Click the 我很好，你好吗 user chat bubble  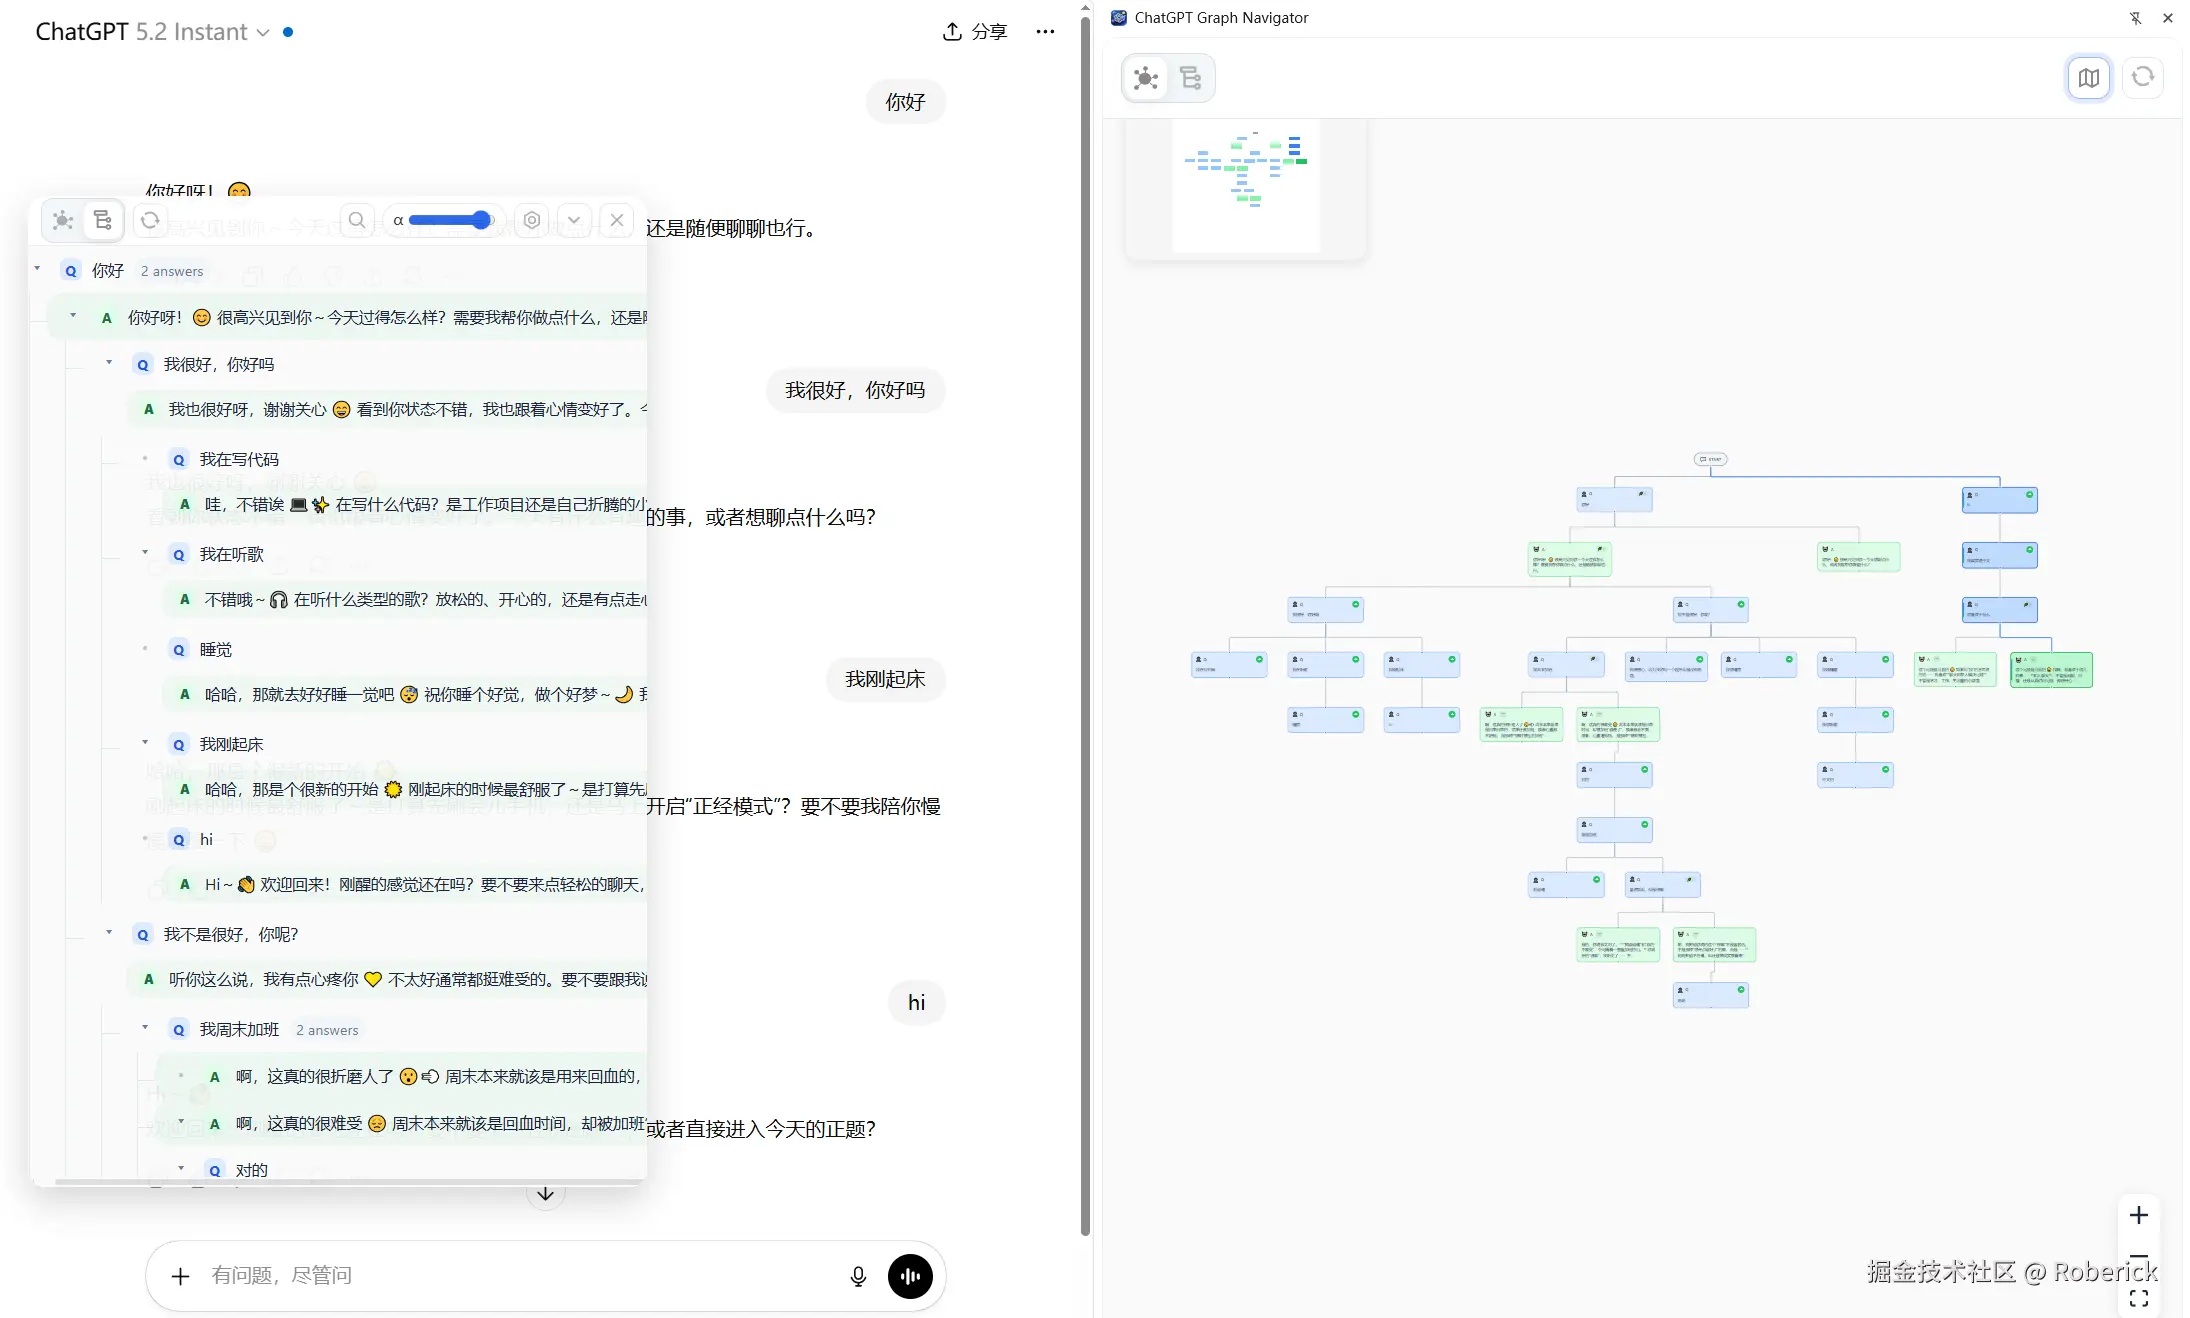855,390
